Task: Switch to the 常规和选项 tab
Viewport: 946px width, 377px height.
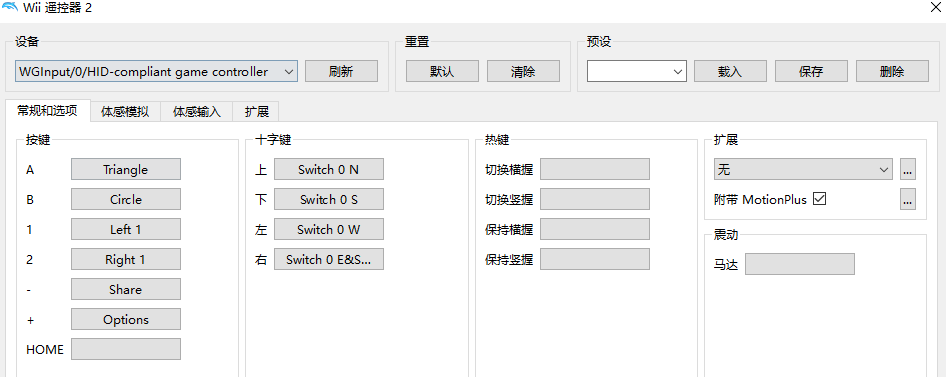Action: click(x=47, y=111)
